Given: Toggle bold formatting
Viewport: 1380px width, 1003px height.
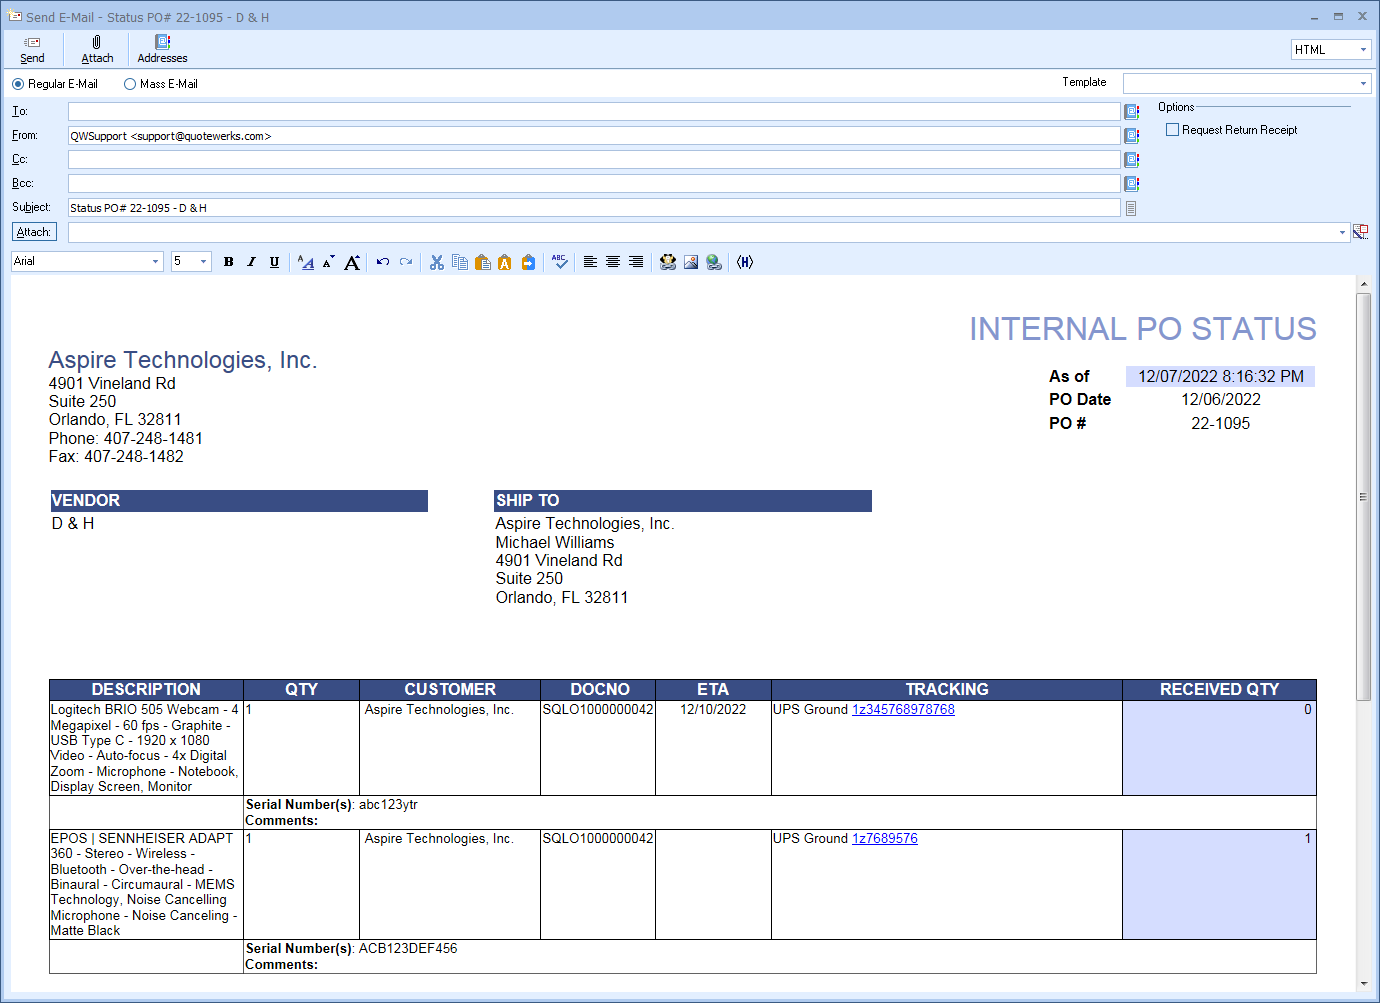Looking at the screenshot, I should (229, 262).
